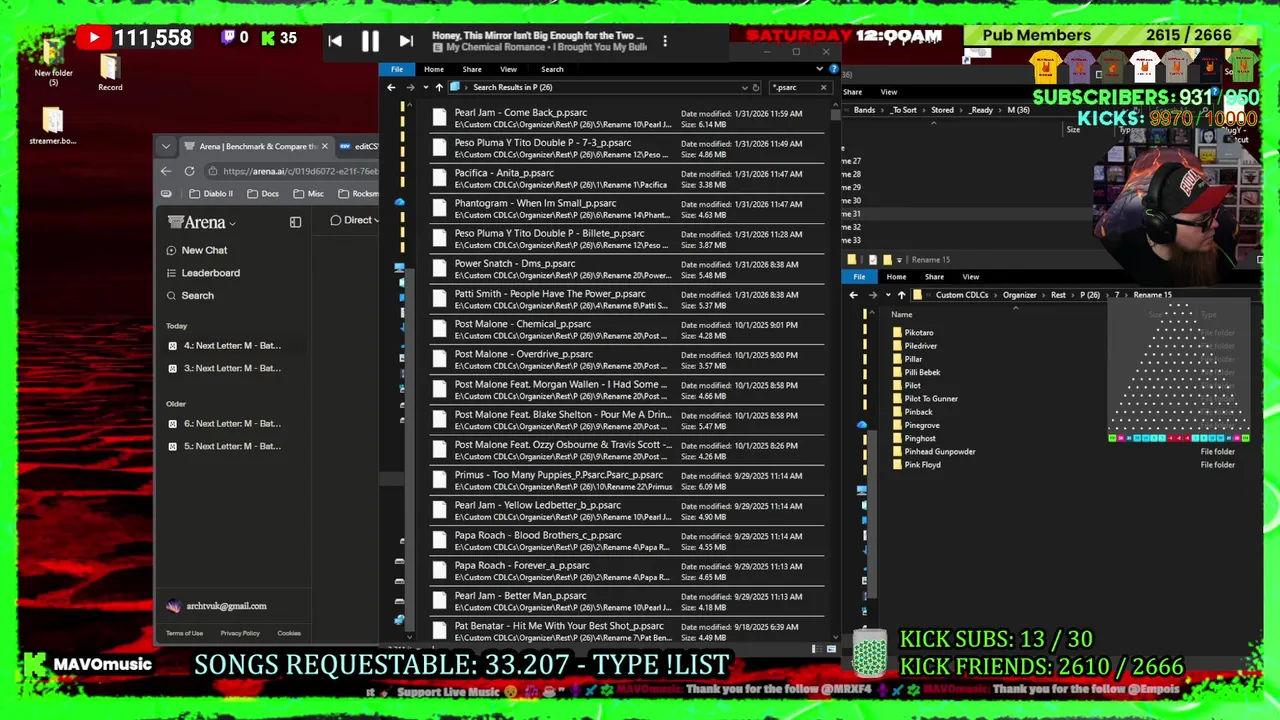Expand the ribbon in search Explorer
Viewport: 1280px width, 720px height.
pyautogui.click(x=819, y=69)
